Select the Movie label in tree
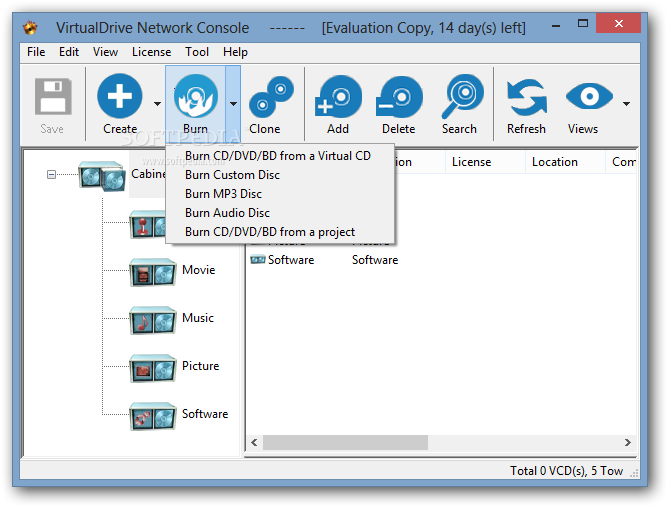668x507 pixels. coord(199,270)
